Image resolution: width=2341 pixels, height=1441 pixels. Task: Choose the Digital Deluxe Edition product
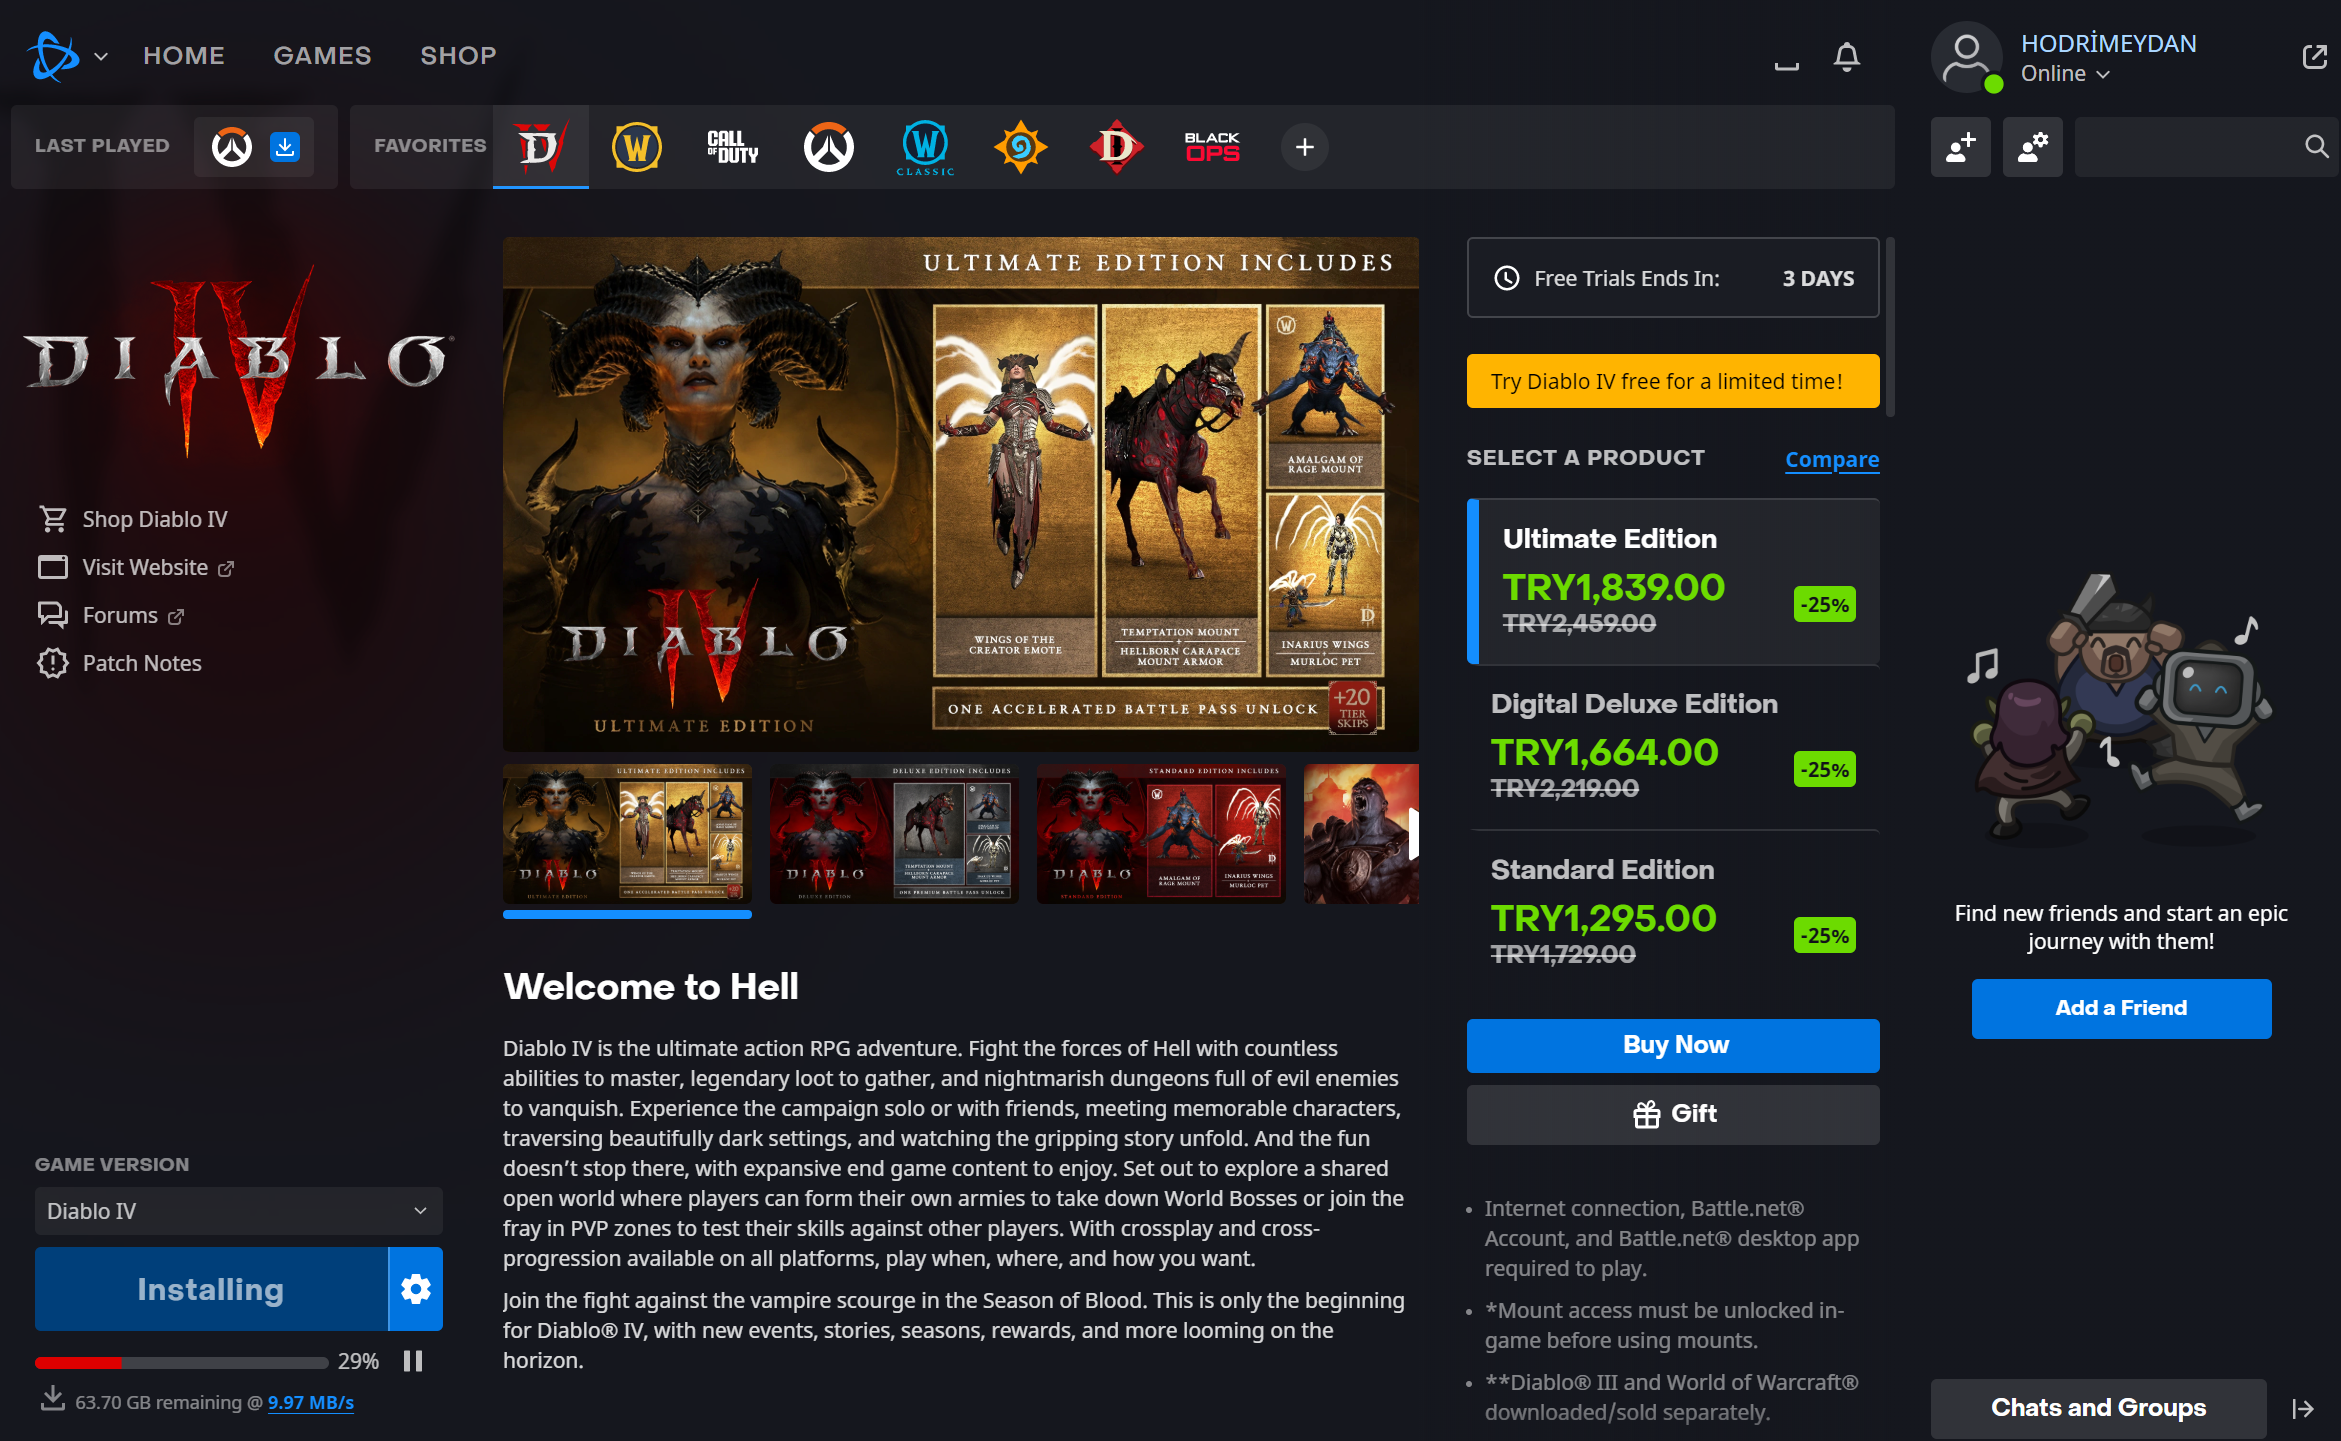(x=1672, y=747)
